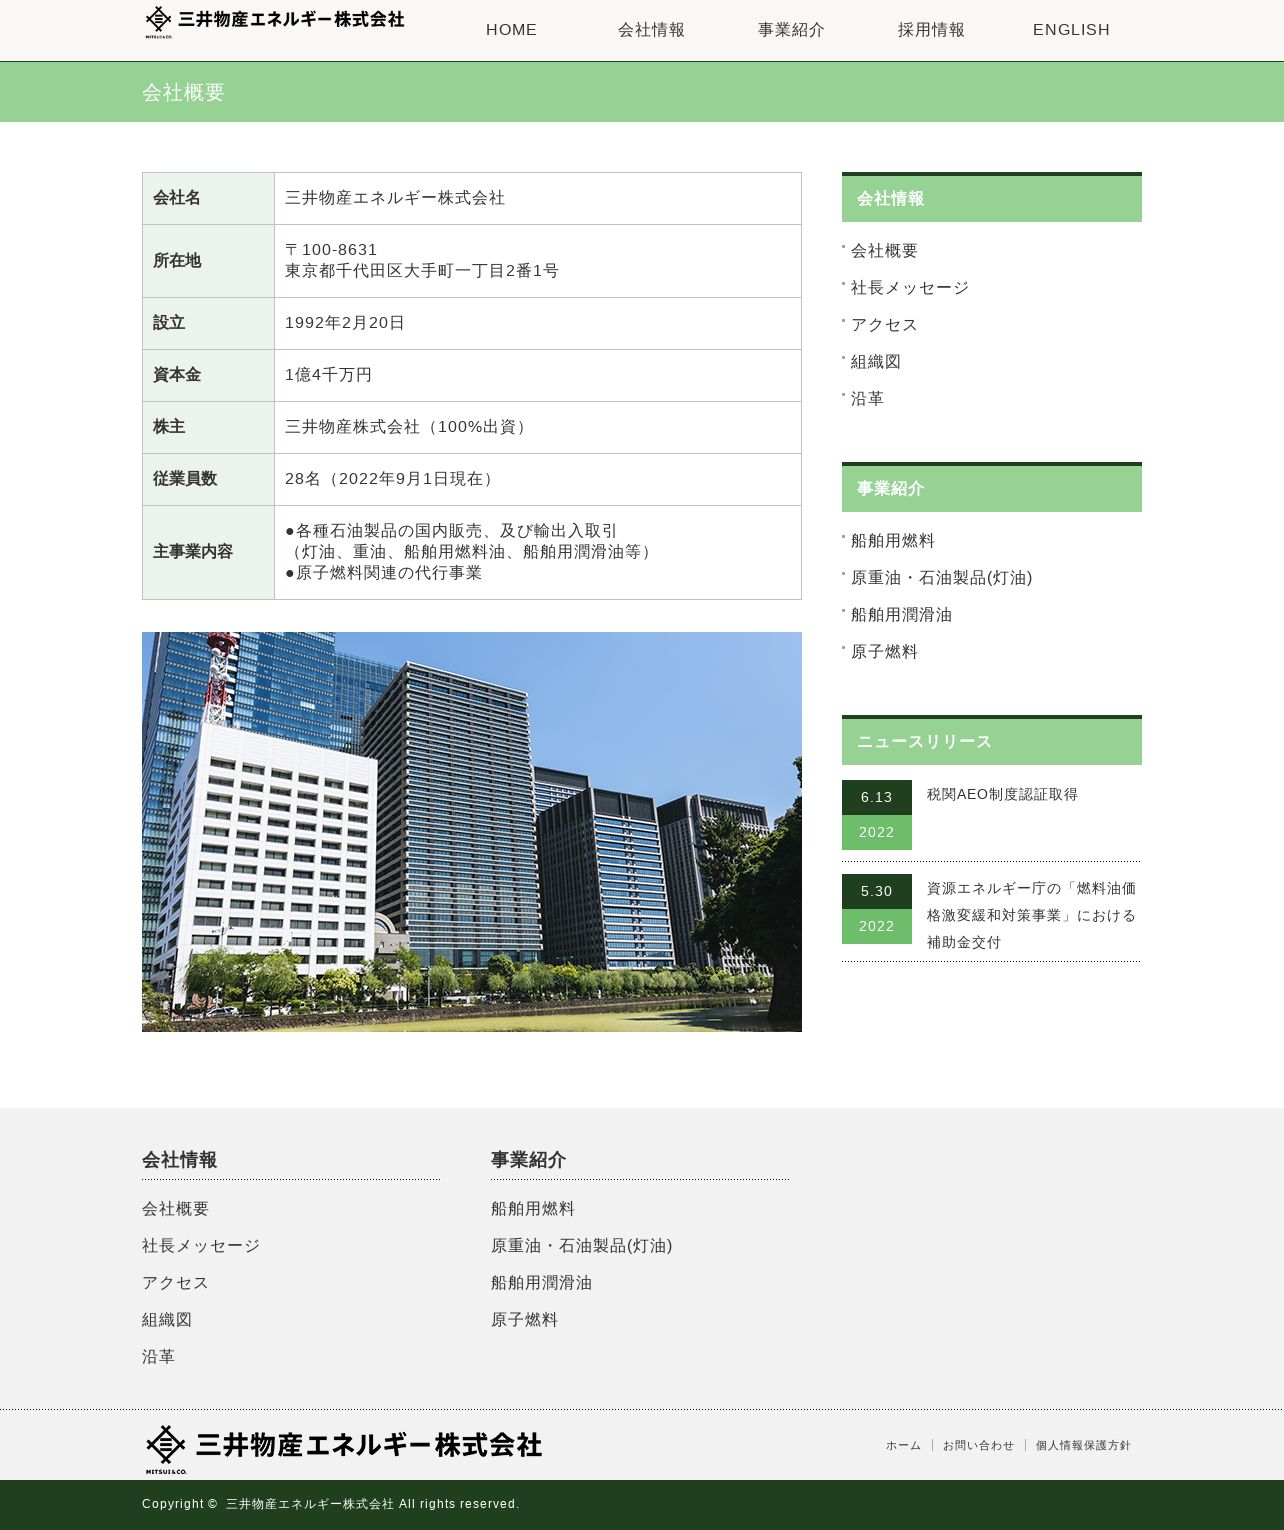The image size is (1284, 1530).
Task: Click the Mitsui Energy header logo
Action: pos(274,21)
